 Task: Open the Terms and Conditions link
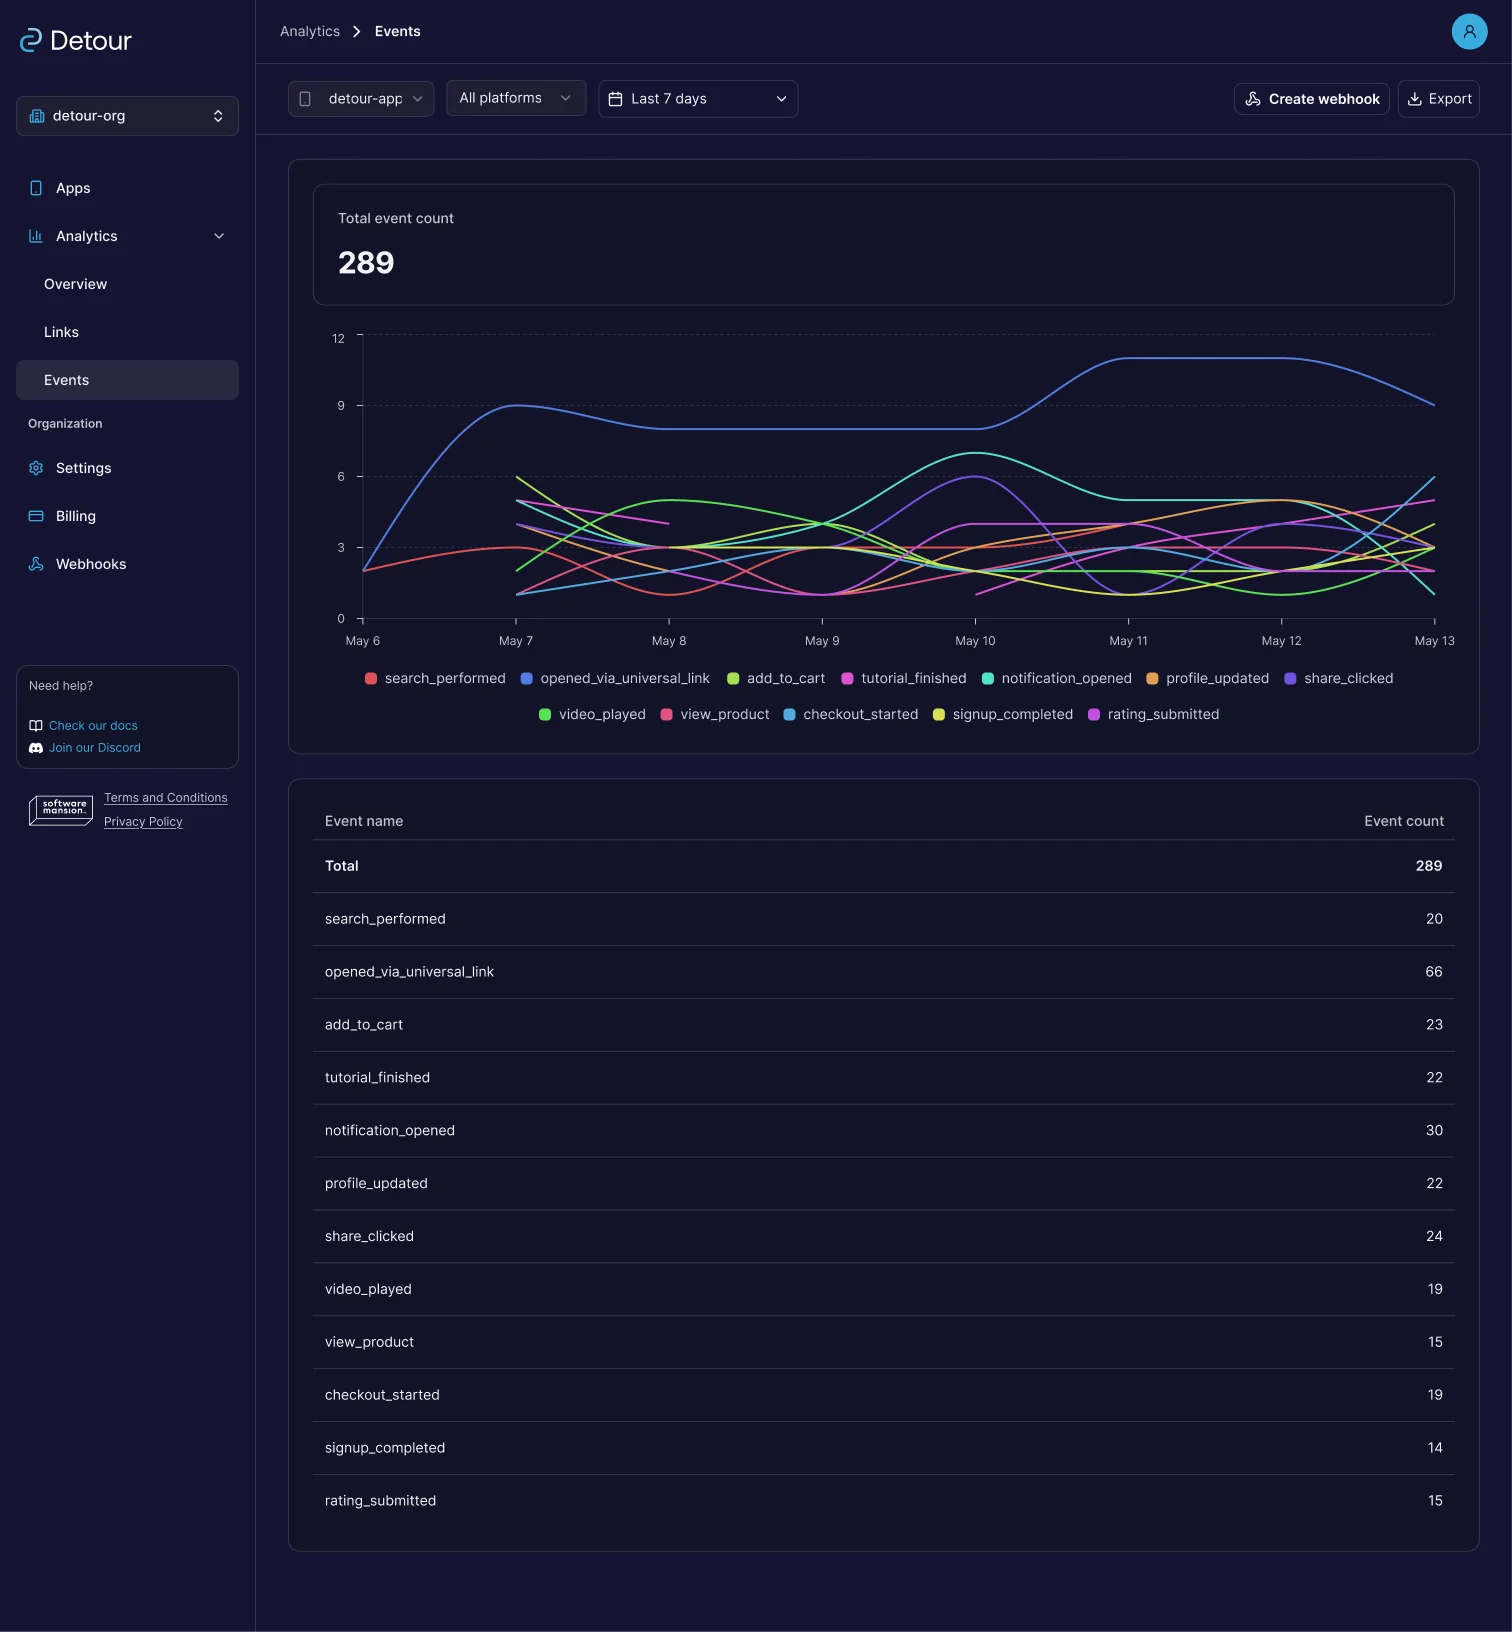click(x=166, y=798)
